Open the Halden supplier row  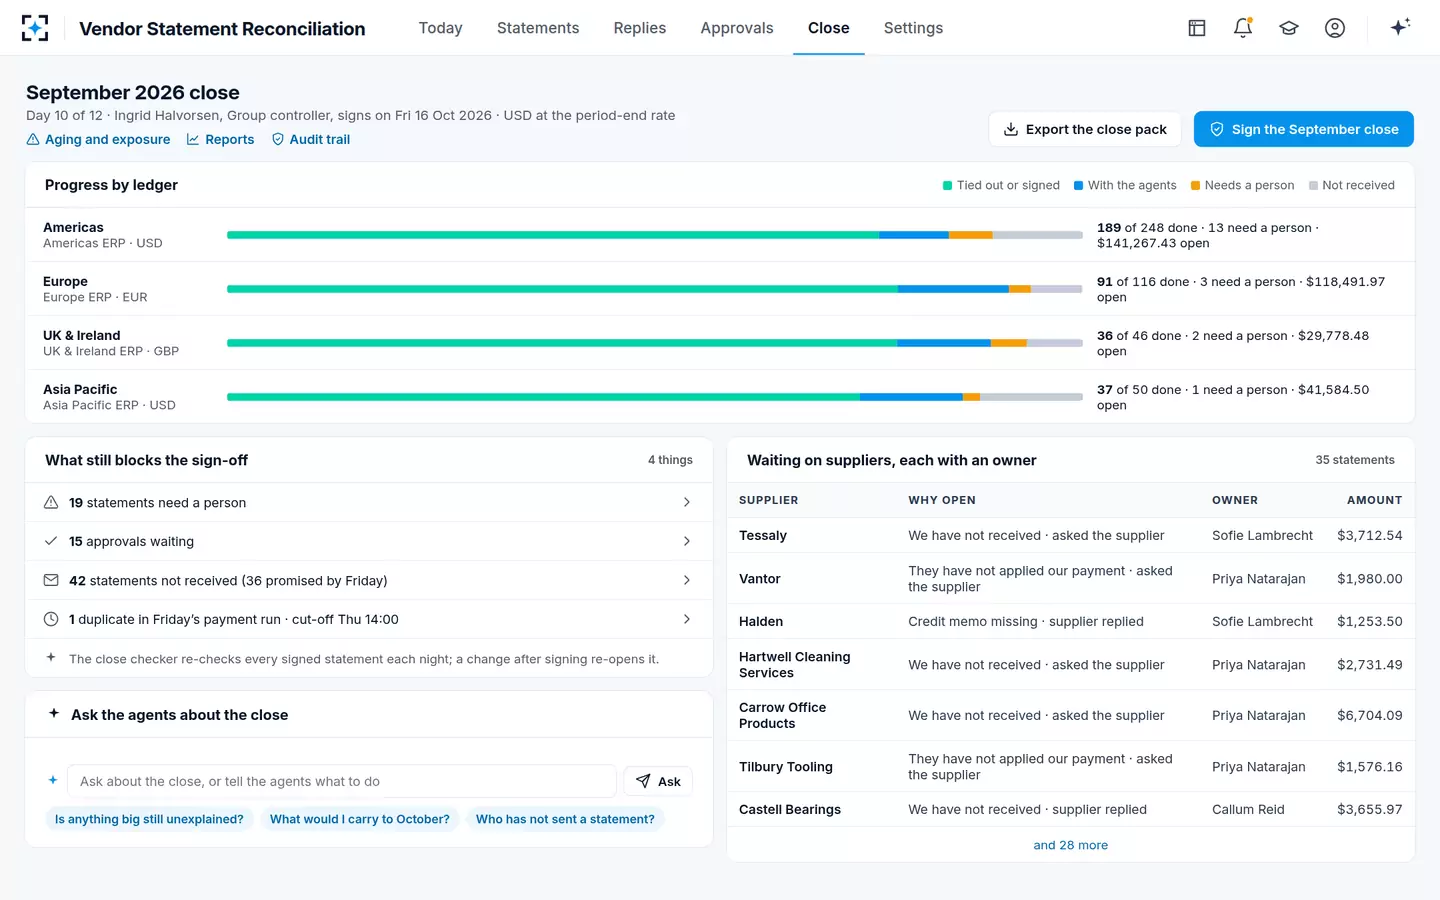[x=1070, y=622]
